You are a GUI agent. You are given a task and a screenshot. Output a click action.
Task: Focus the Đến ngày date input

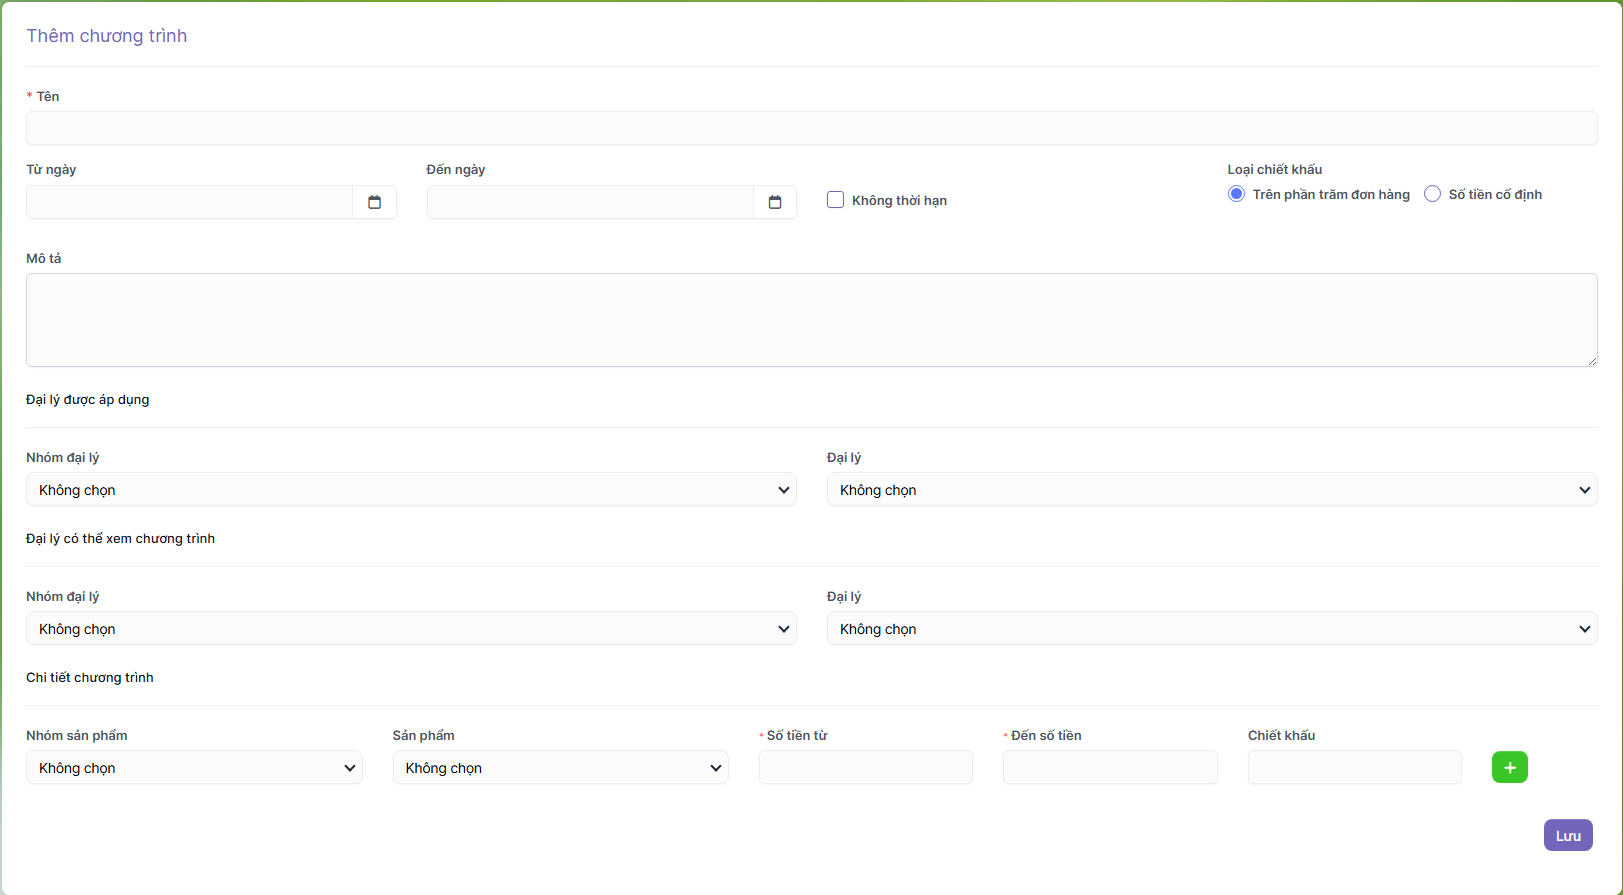590,202
